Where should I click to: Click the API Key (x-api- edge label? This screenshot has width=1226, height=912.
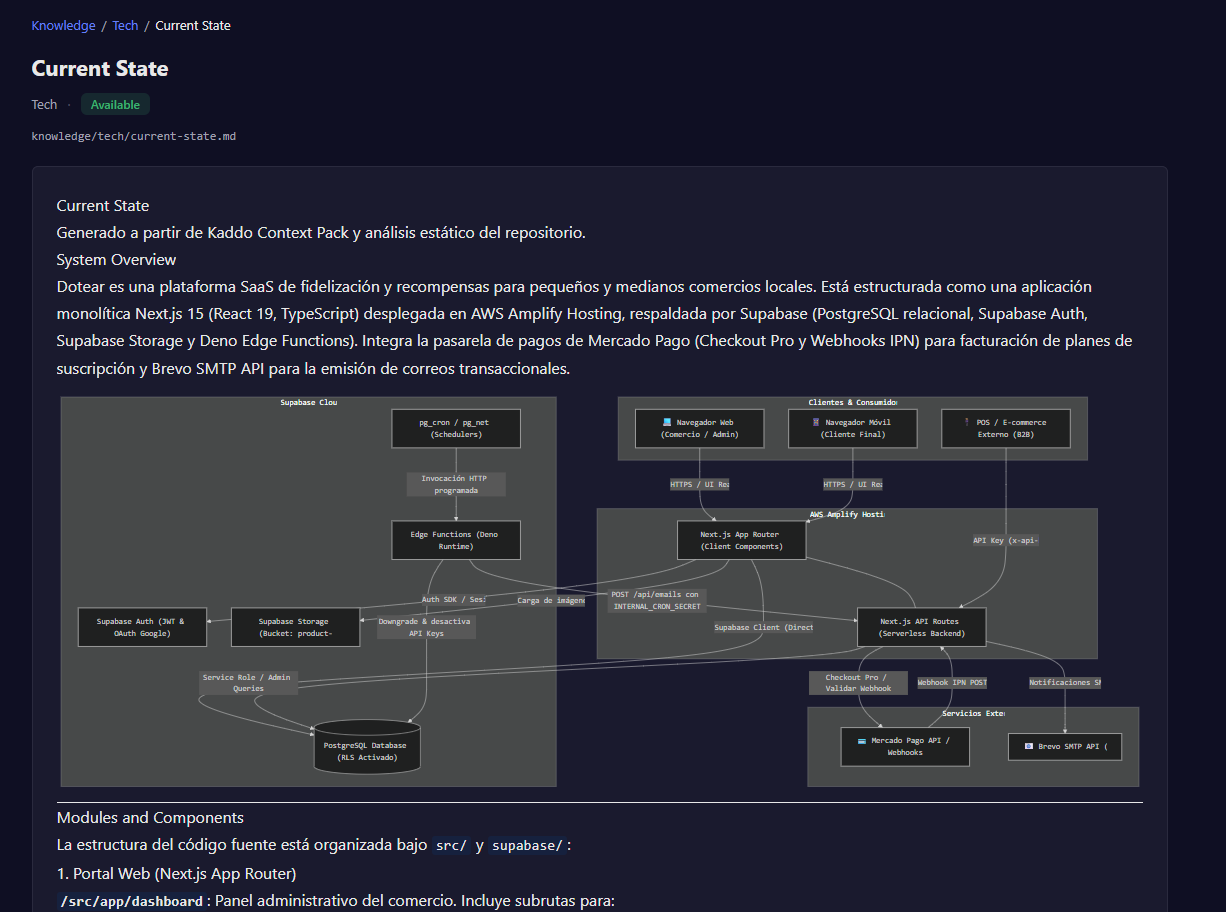[1005, 540]
